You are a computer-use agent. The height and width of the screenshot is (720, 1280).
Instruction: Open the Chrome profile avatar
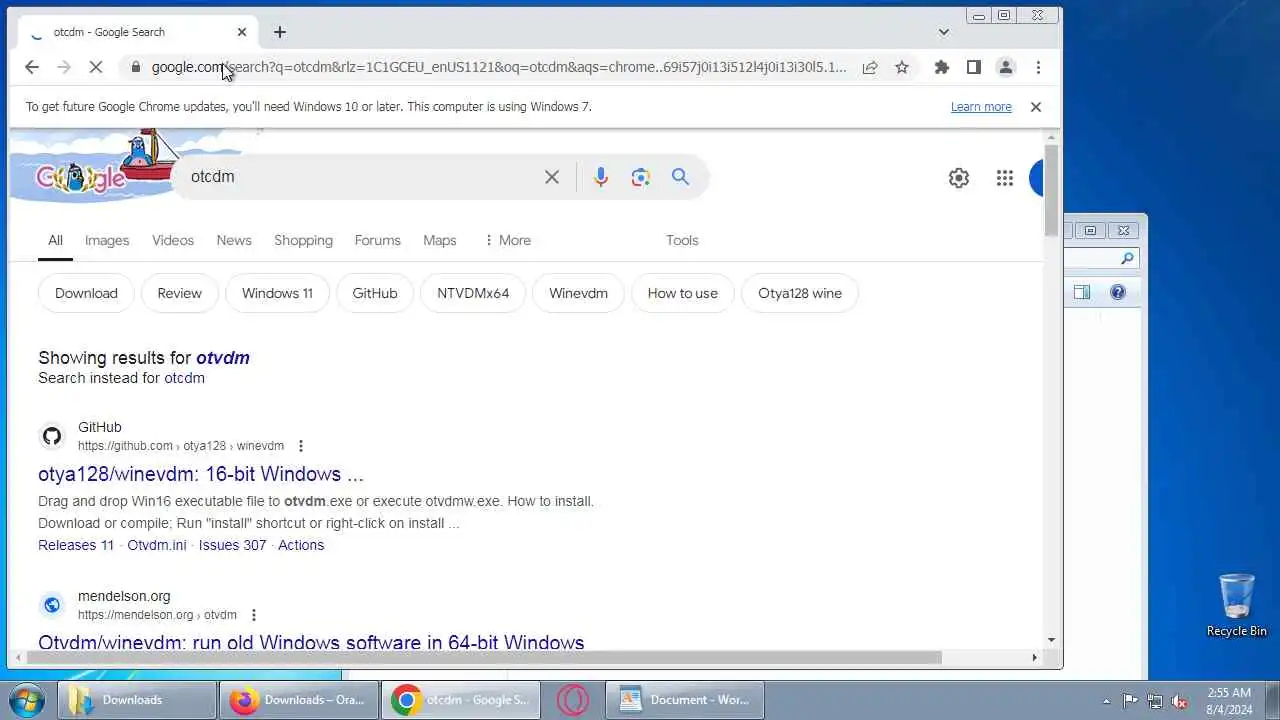click(1006, 67)
